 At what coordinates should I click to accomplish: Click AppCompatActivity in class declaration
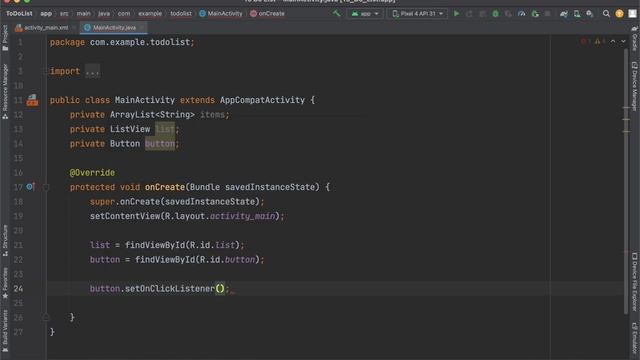(262, 100)
